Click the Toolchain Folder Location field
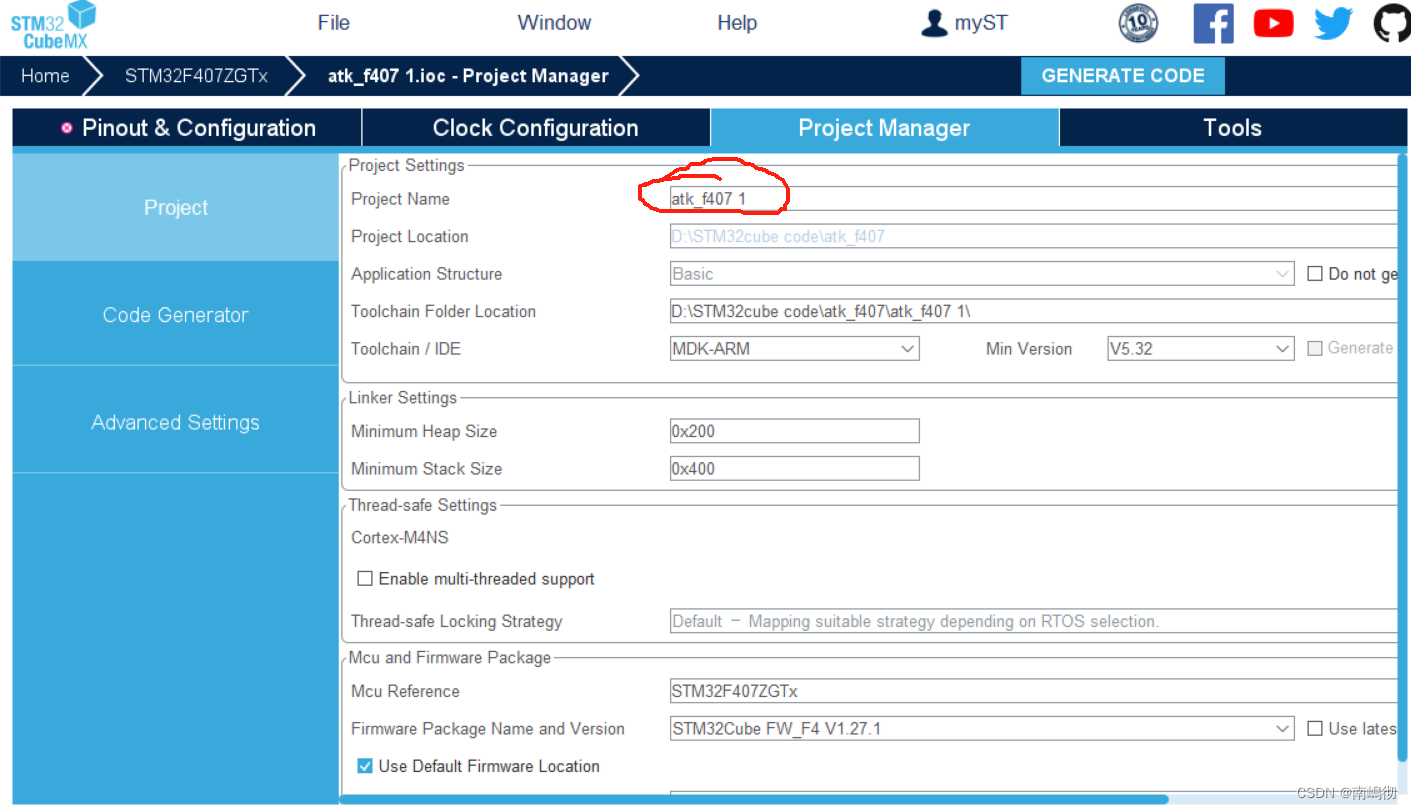This screenshot has width=1411, height=809. 1033,312
